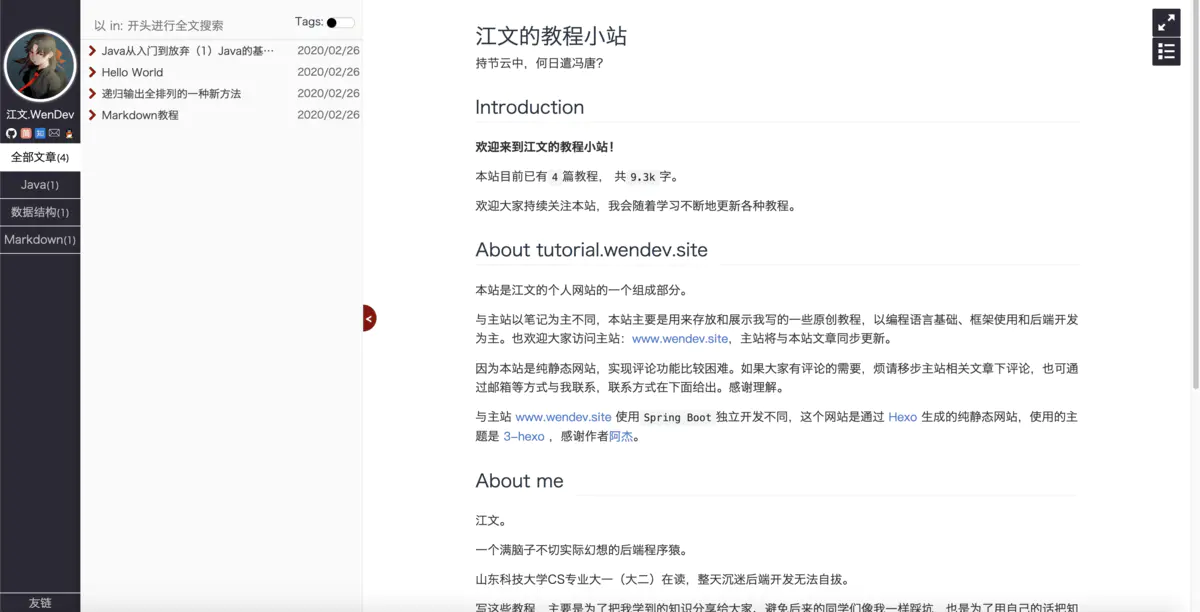Image resolution: width=1200 pixels, height=612 pixels.
Task: Click the 阿杰 author link
Action: (620, 436)
